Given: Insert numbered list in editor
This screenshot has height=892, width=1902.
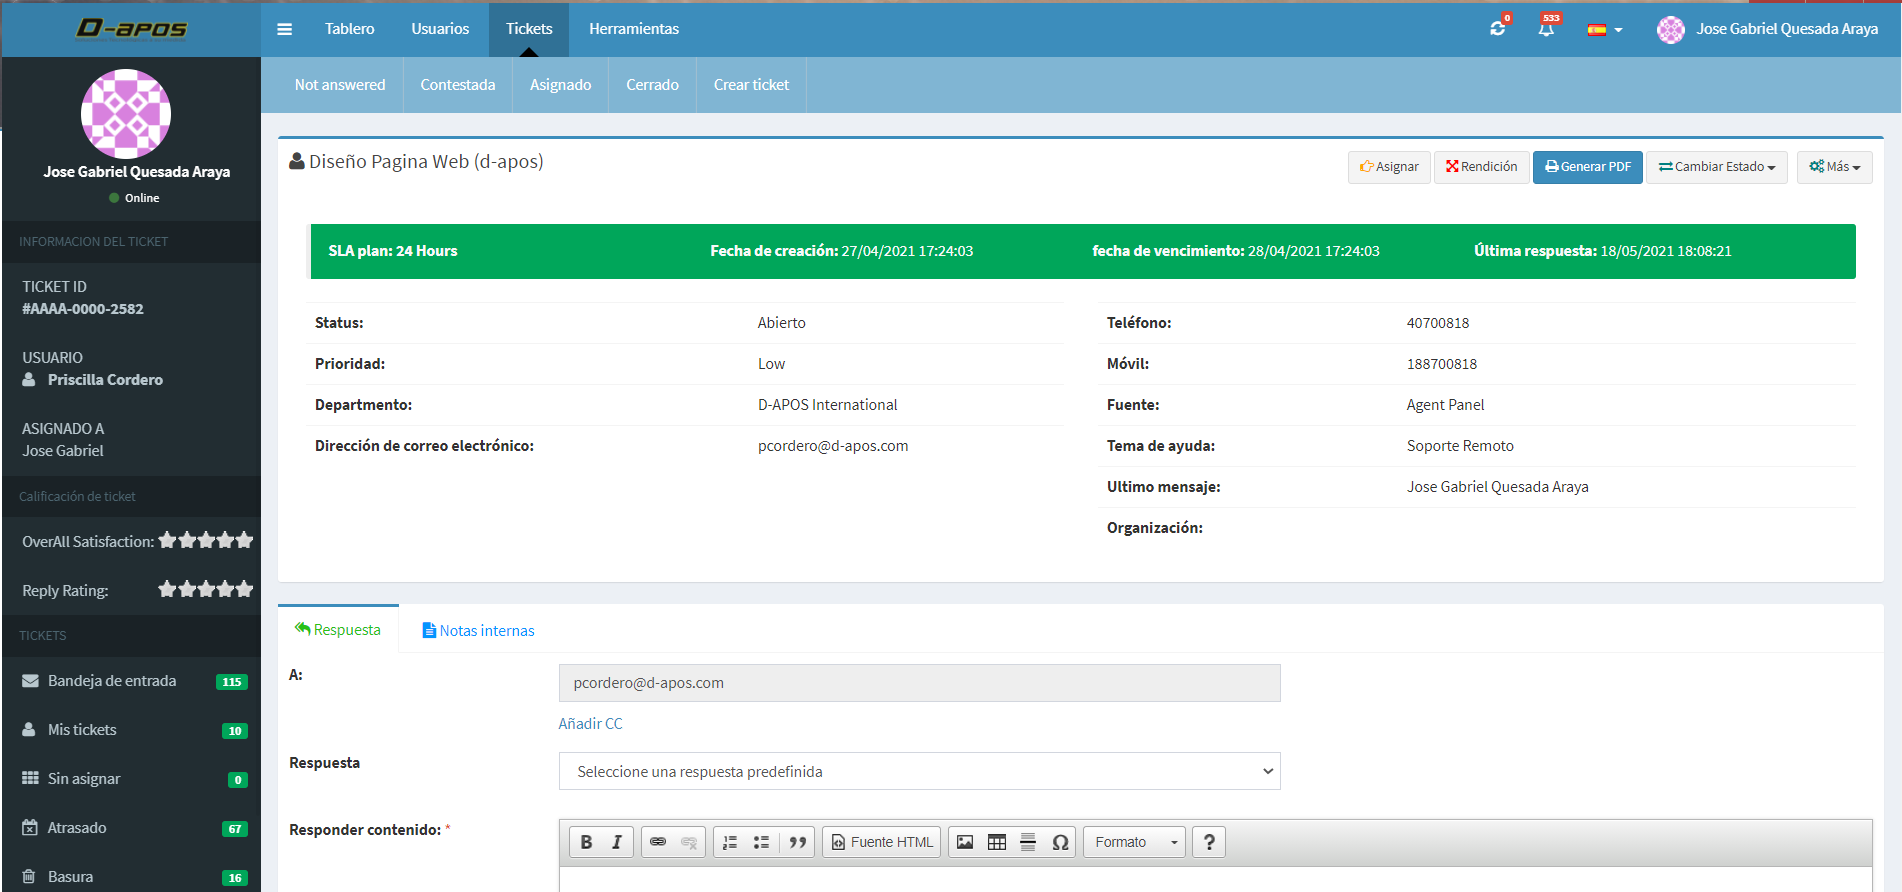Looking at the screenshot, I should 730,842.
